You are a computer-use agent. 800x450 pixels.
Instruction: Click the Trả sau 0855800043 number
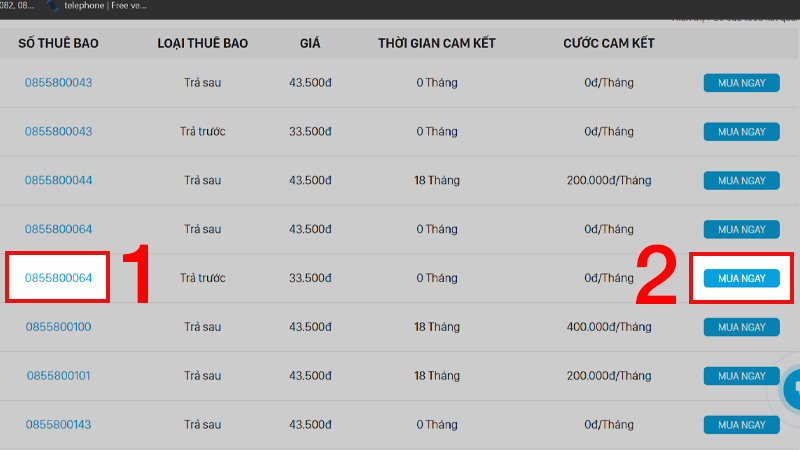(x=59, y=82)
